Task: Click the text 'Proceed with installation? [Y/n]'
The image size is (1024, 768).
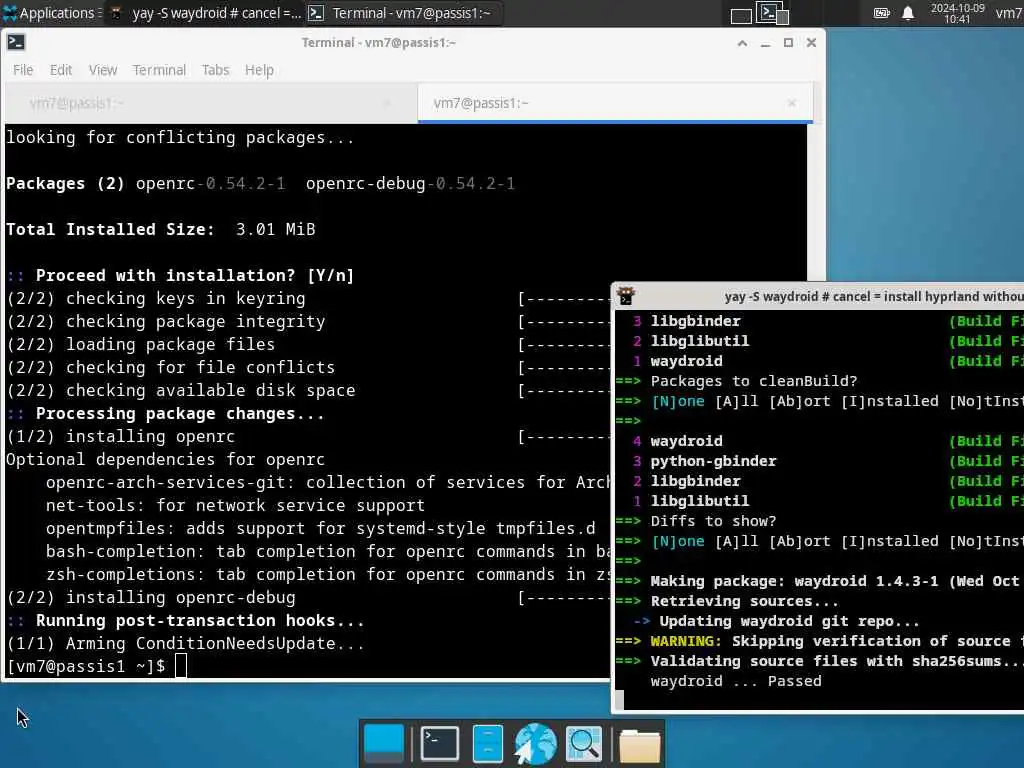Action: click(195, 276)
